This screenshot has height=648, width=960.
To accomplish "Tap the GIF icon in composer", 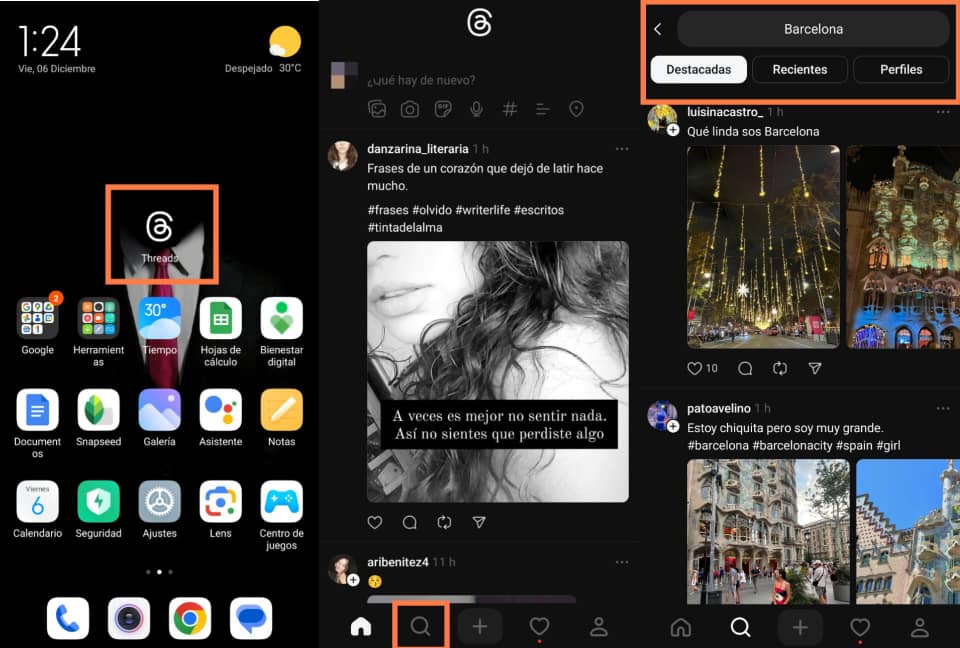I will (443, 109).
